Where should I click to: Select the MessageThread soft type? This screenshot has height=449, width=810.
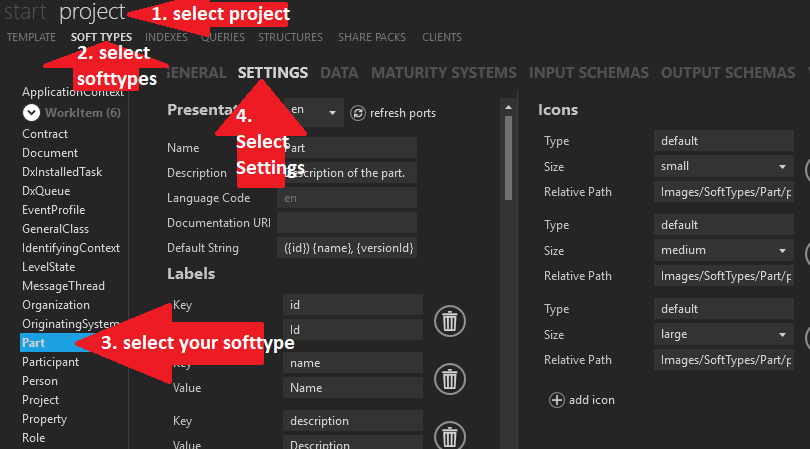coord(63,286)
